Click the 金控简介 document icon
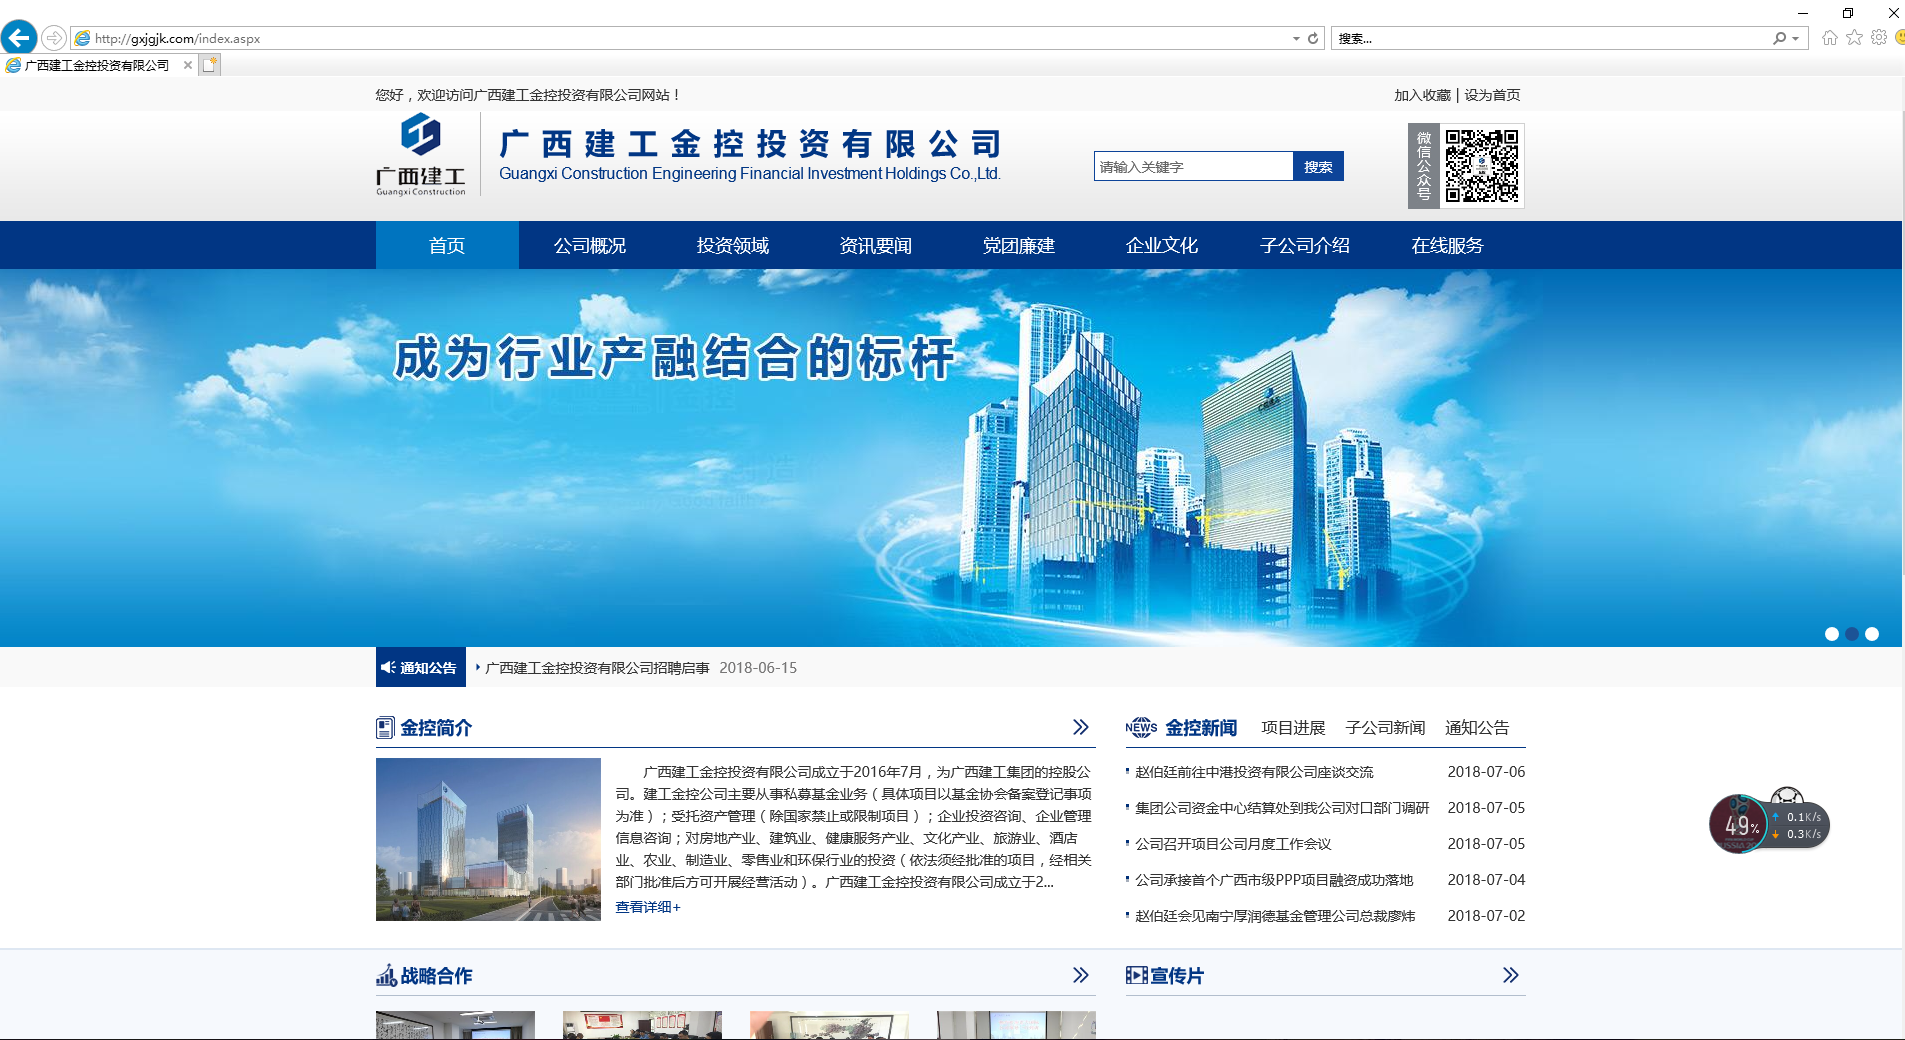 [x=385, y=728]
